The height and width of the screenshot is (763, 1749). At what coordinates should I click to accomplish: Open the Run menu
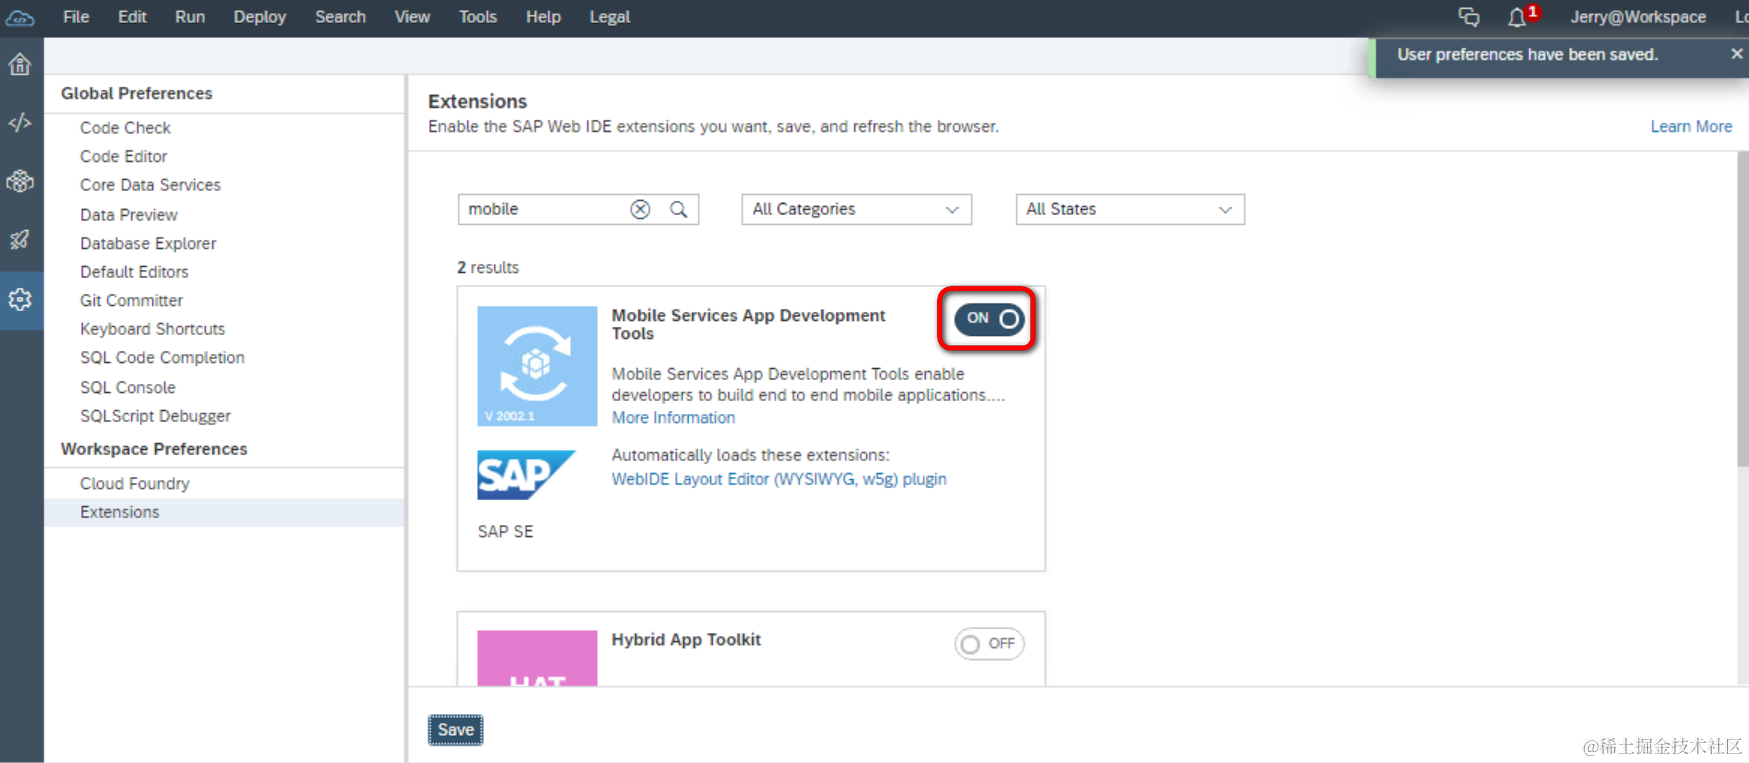tap(190, 17)
